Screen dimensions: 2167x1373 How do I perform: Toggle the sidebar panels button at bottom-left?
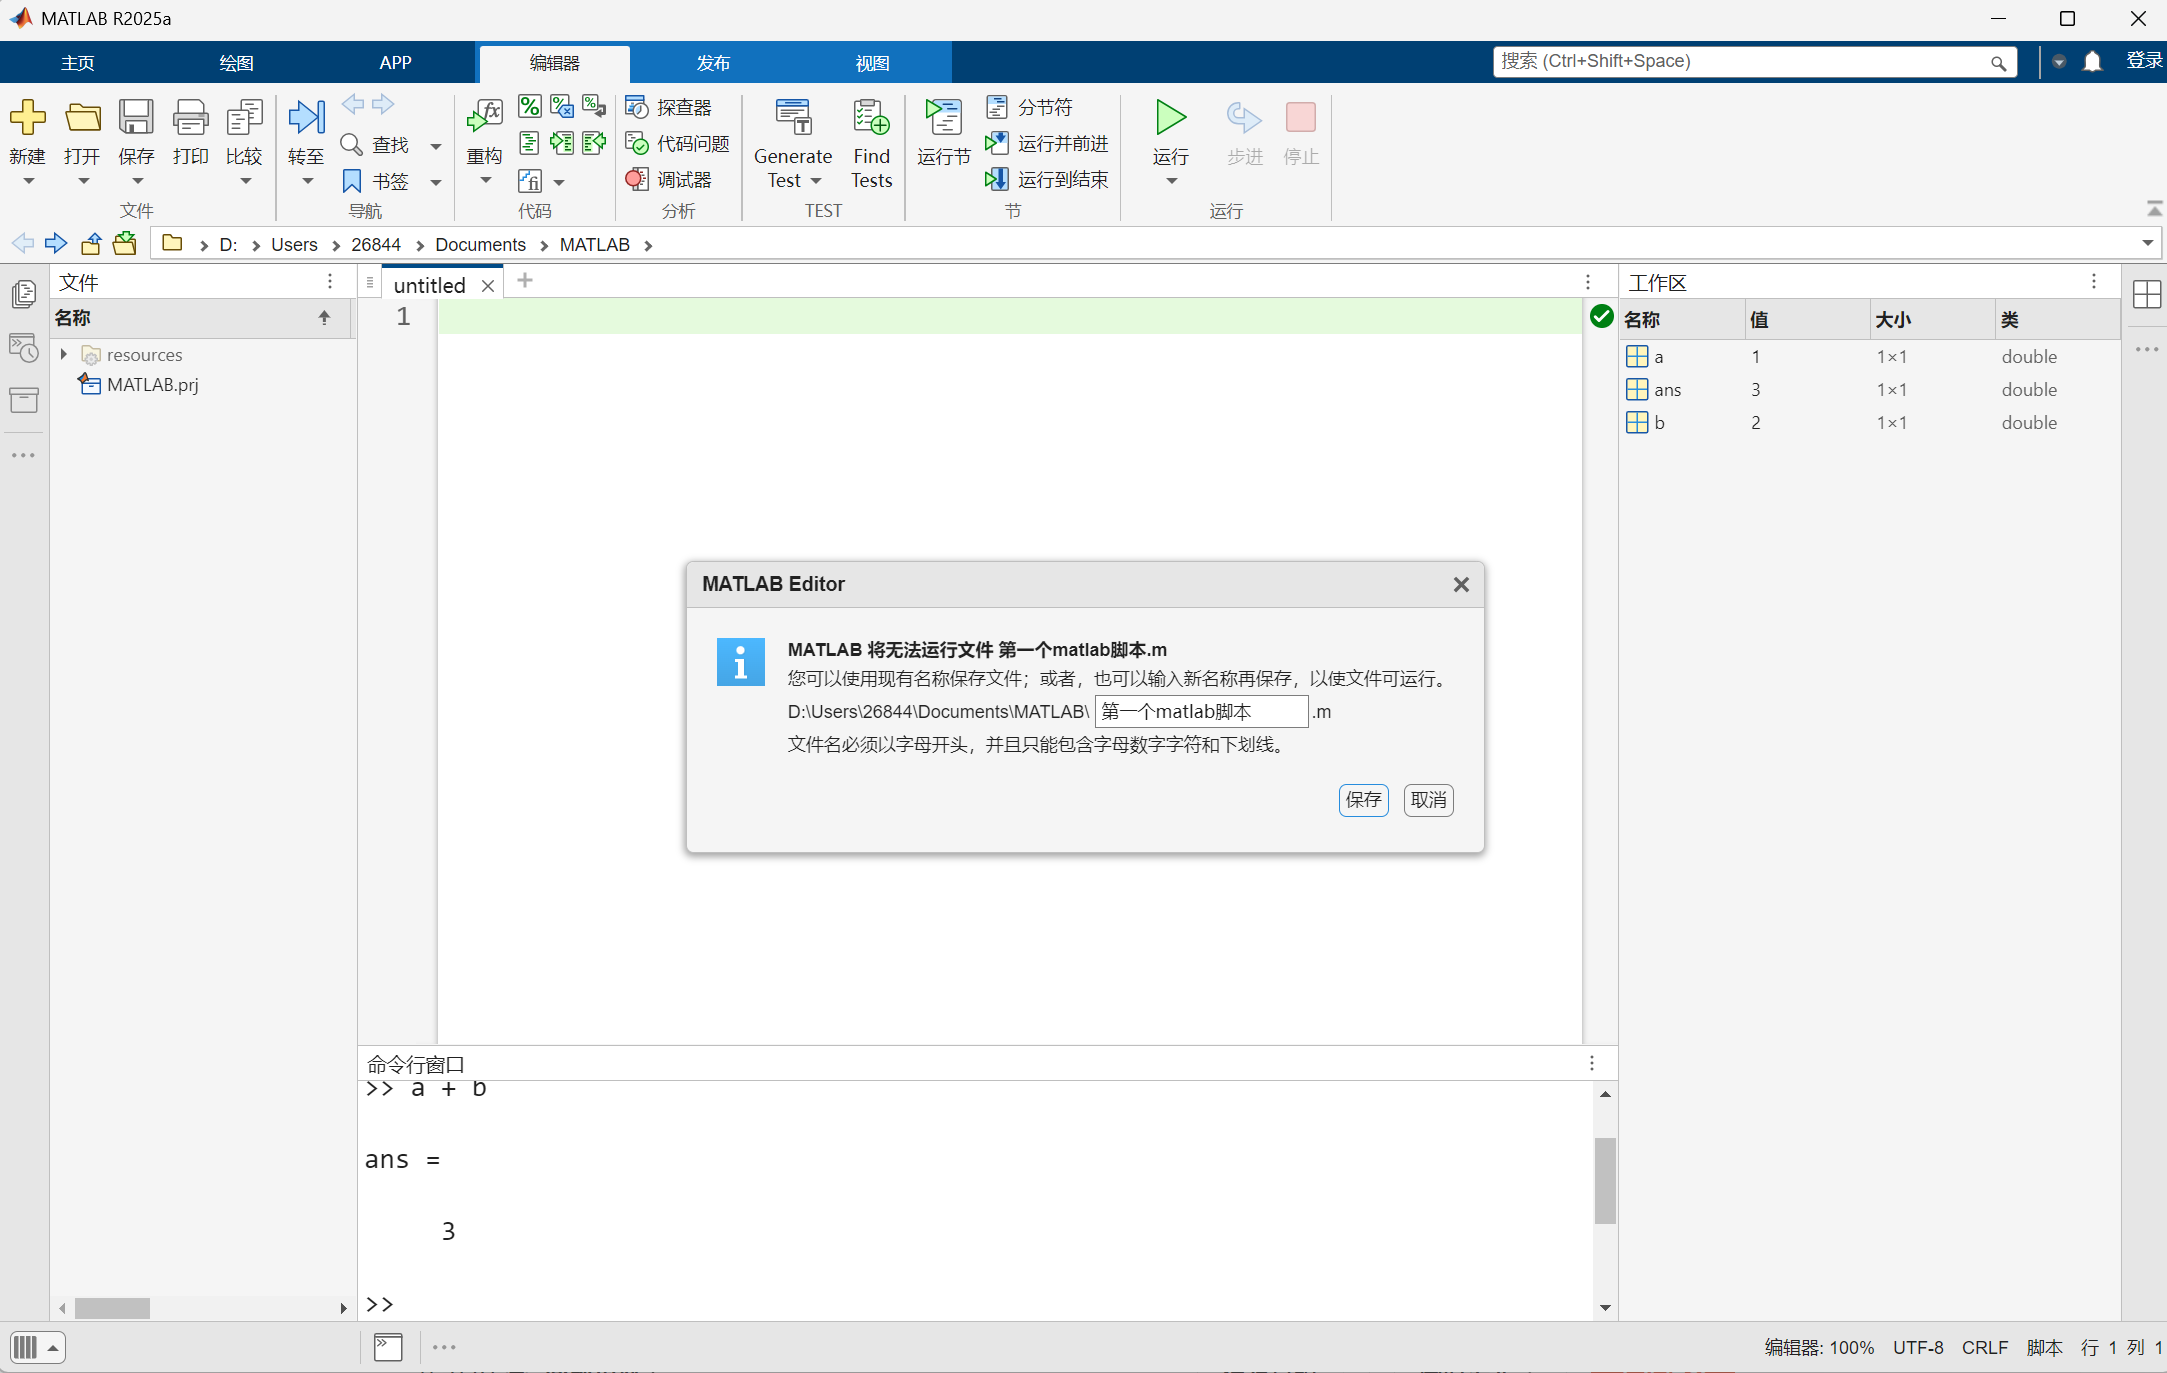click(x=26, y=1347)
